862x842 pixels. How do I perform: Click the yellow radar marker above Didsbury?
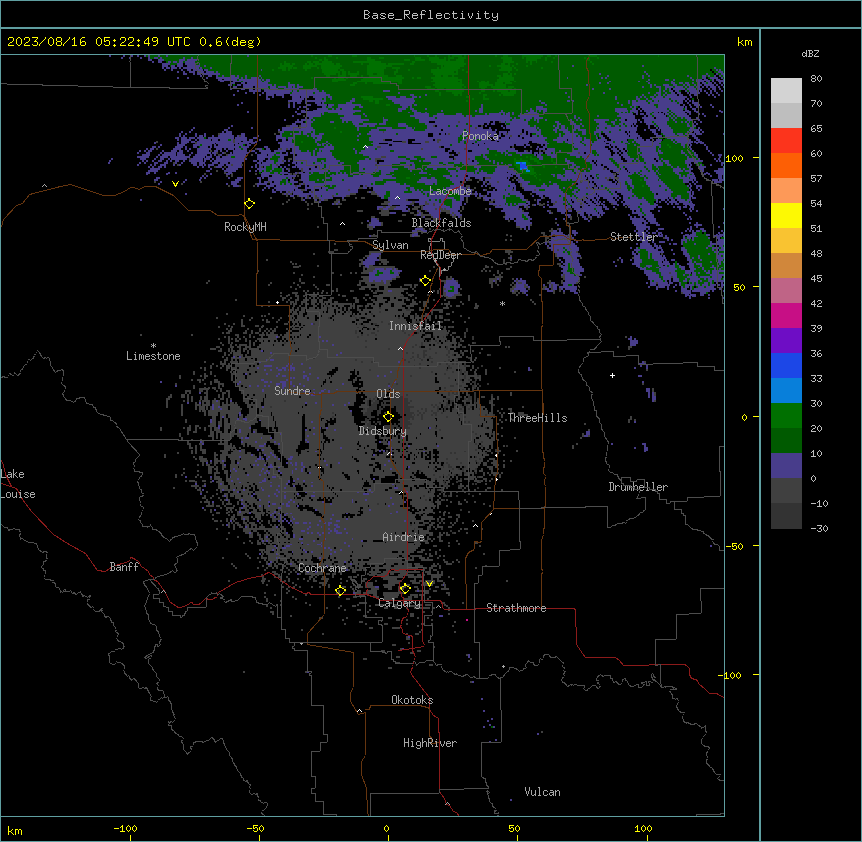pyautogui.click(x=388, y=417)
